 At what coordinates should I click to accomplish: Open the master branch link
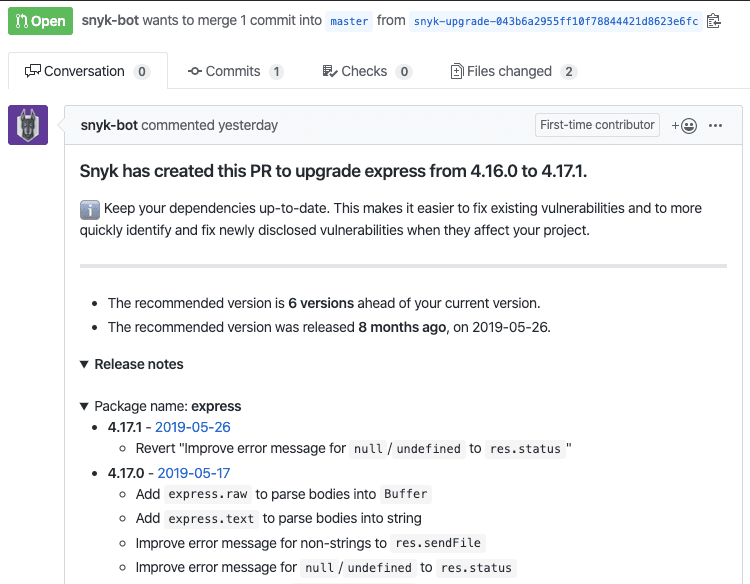[349, 22]
